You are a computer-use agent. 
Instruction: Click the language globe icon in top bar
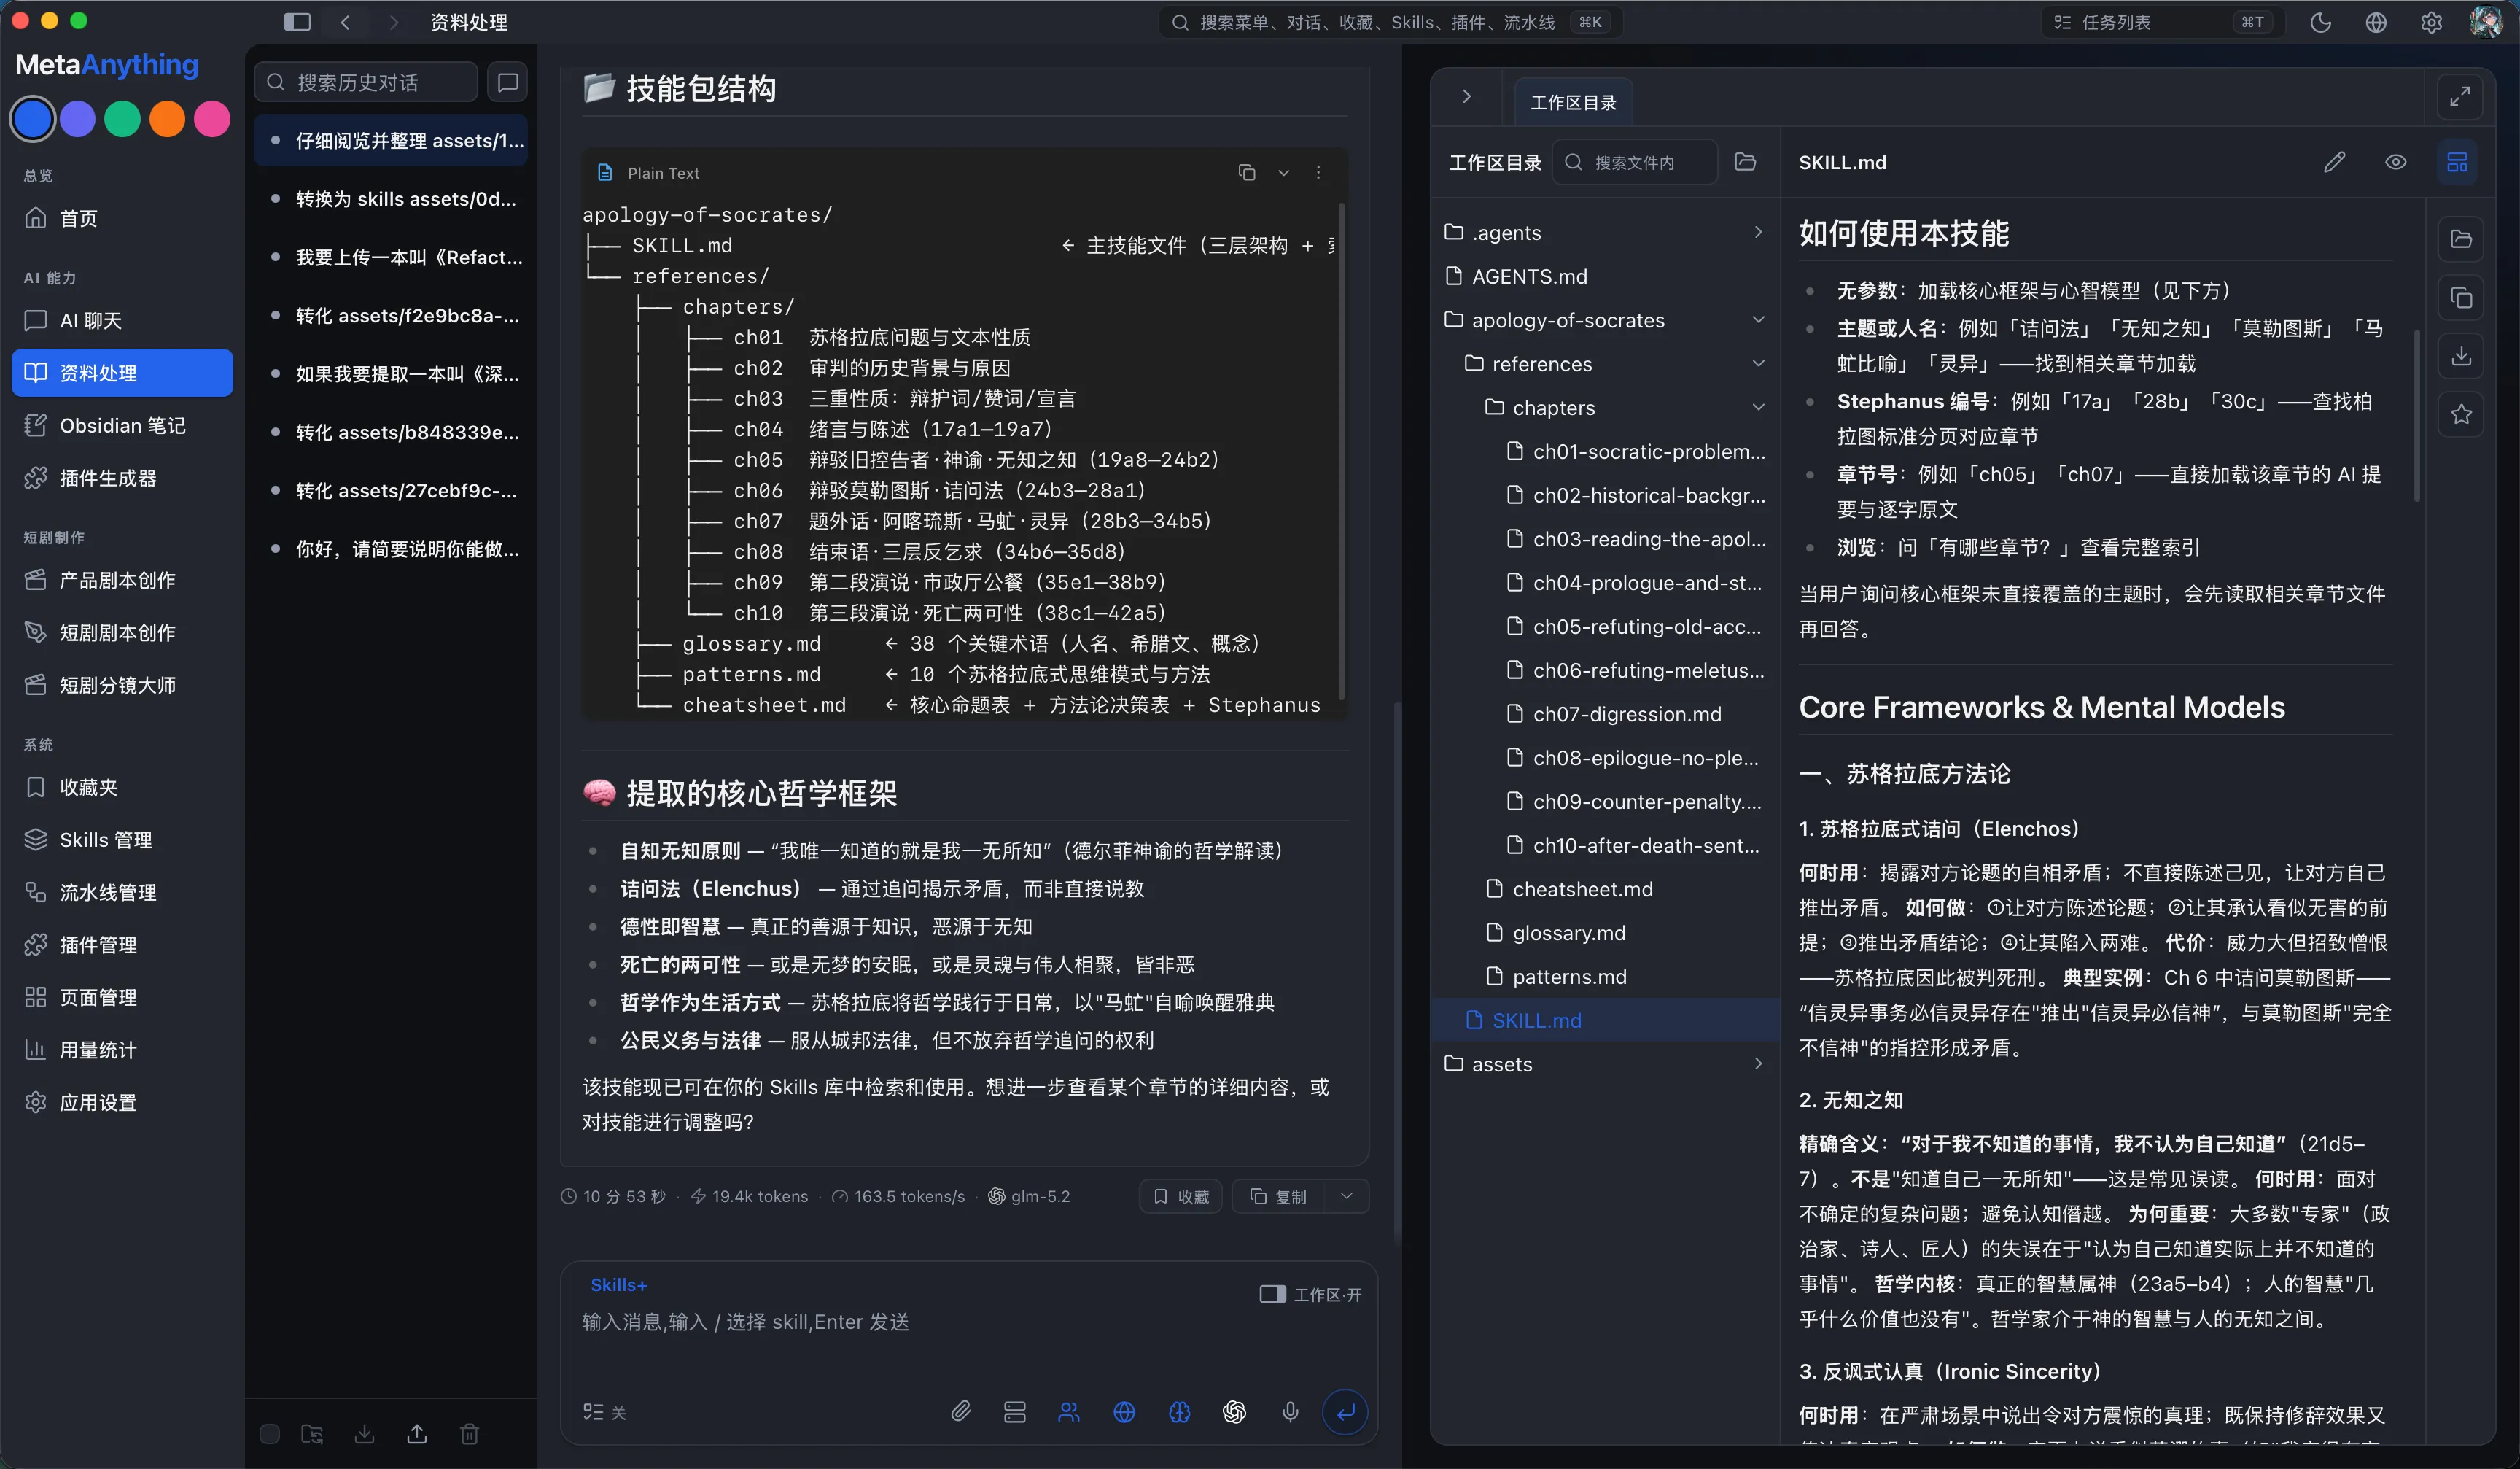[x=2376, y=22]
